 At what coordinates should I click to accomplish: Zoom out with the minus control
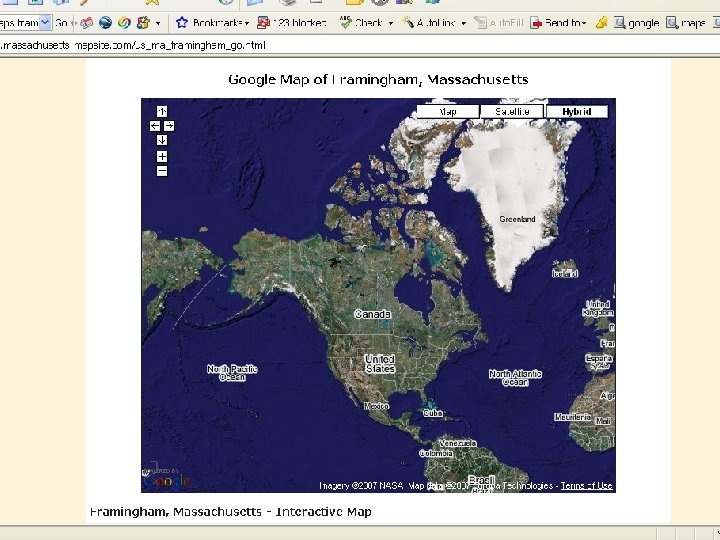coord(162,171)
